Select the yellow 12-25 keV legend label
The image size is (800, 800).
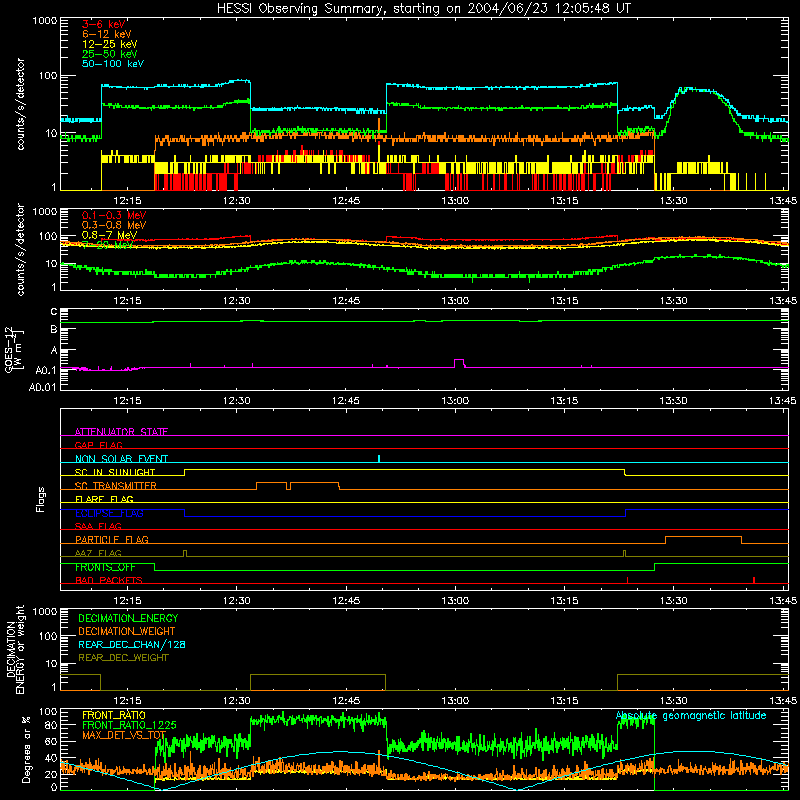point(110,44)
